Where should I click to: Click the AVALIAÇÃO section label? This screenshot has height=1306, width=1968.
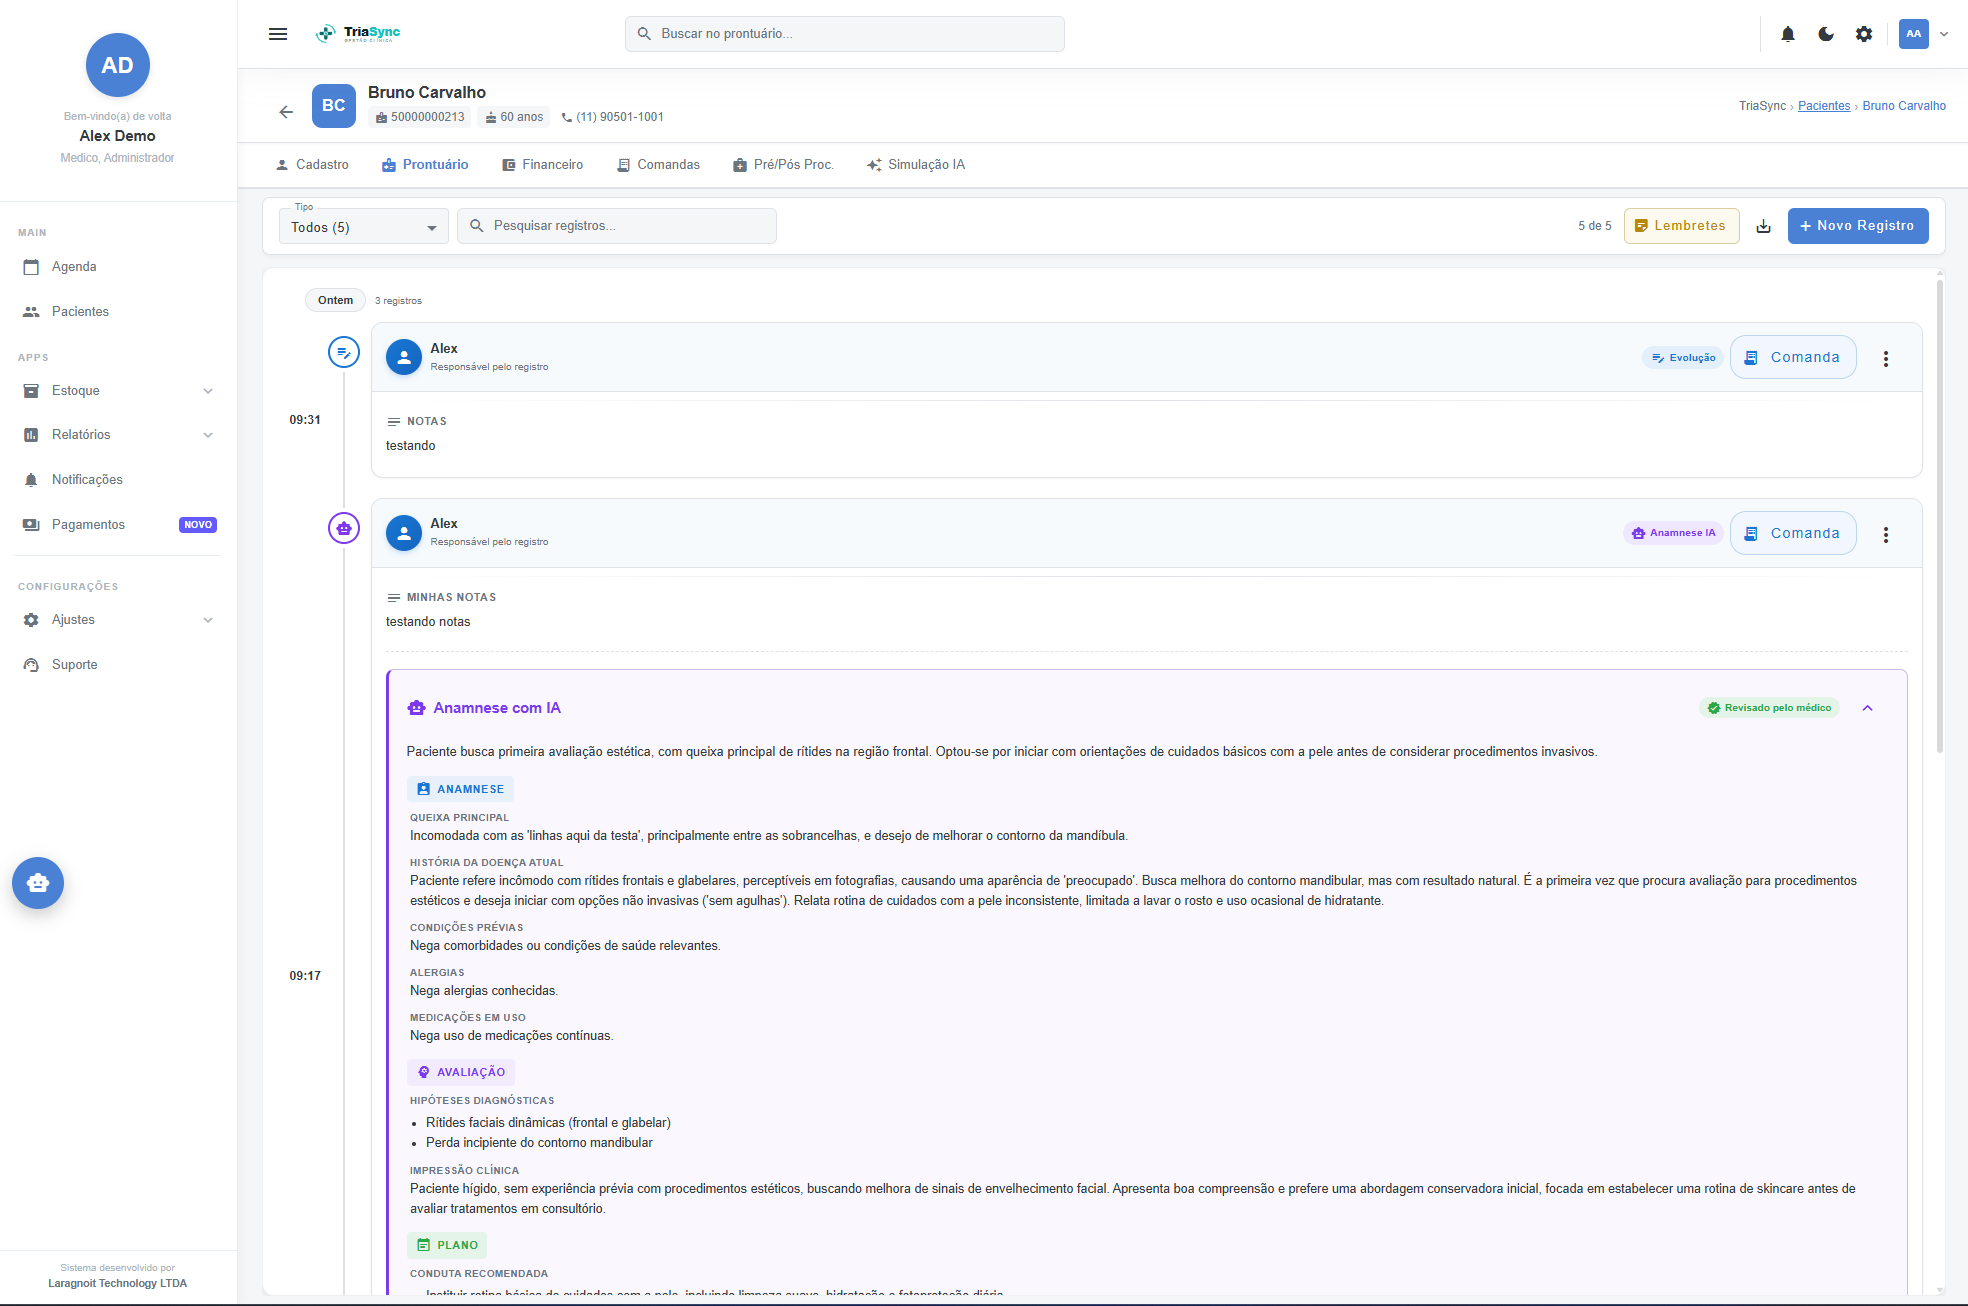(461, 1072)
